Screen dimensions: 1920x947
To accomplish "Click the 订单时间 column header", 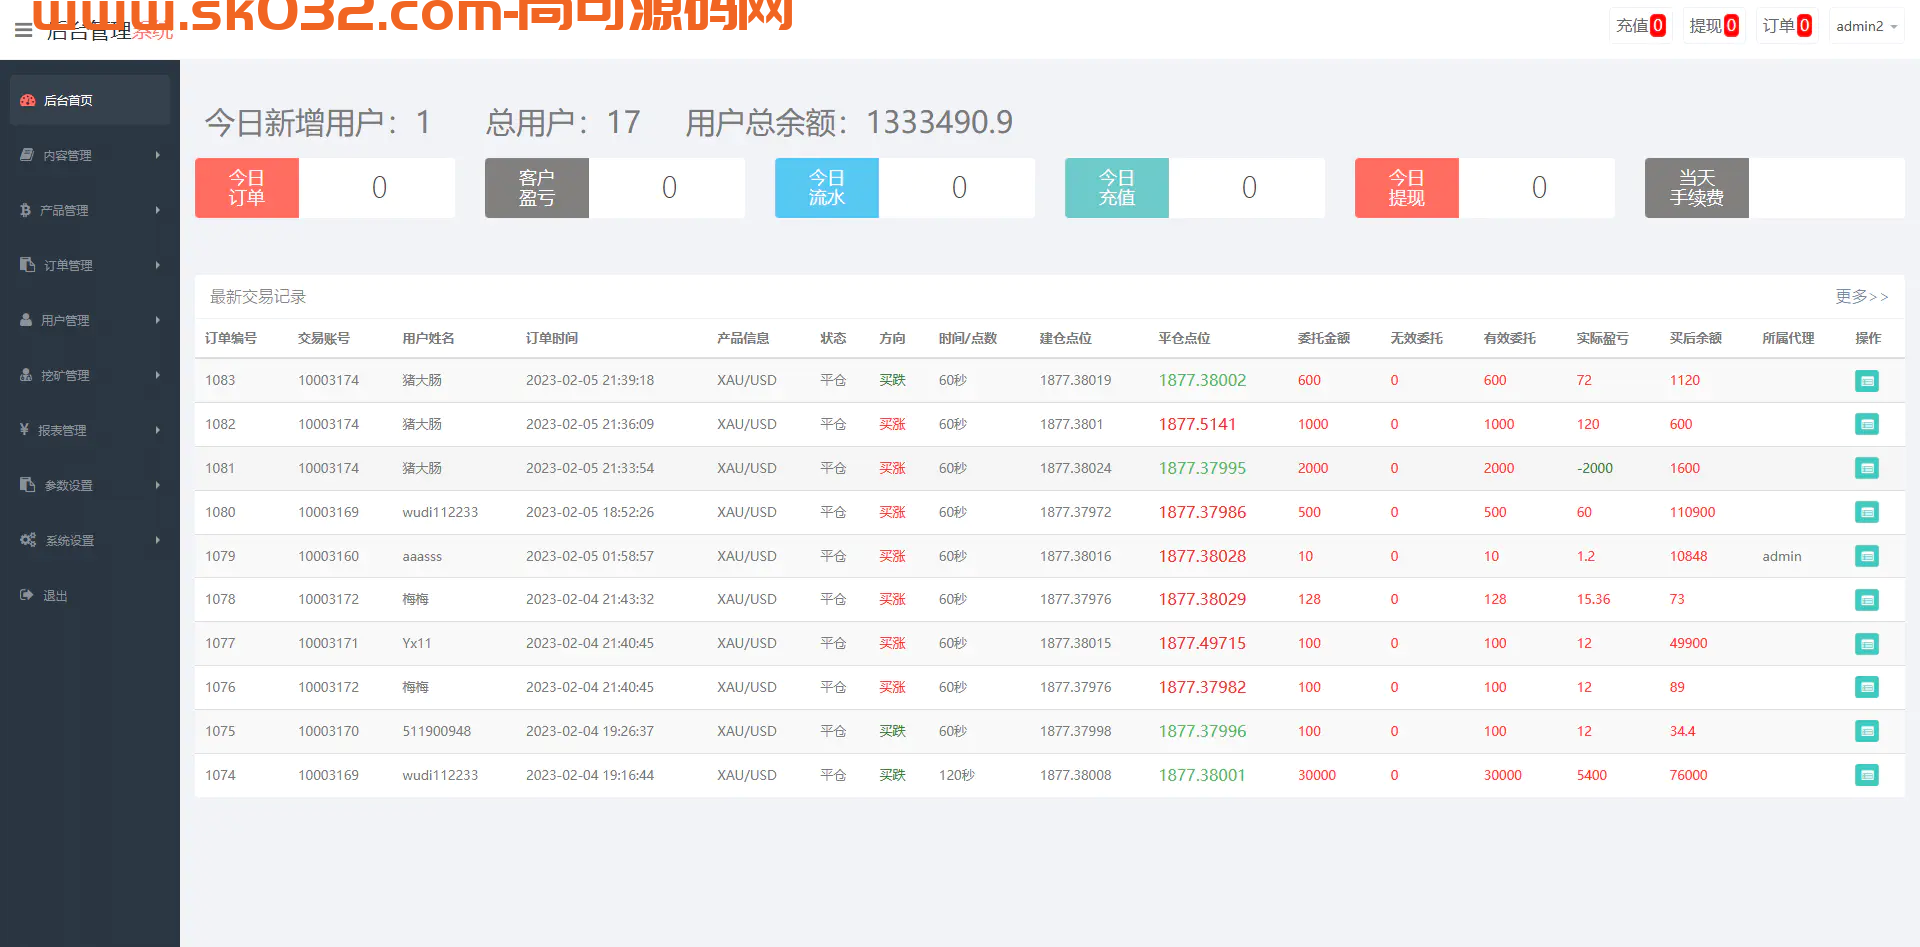I will (x=552, y=338).
